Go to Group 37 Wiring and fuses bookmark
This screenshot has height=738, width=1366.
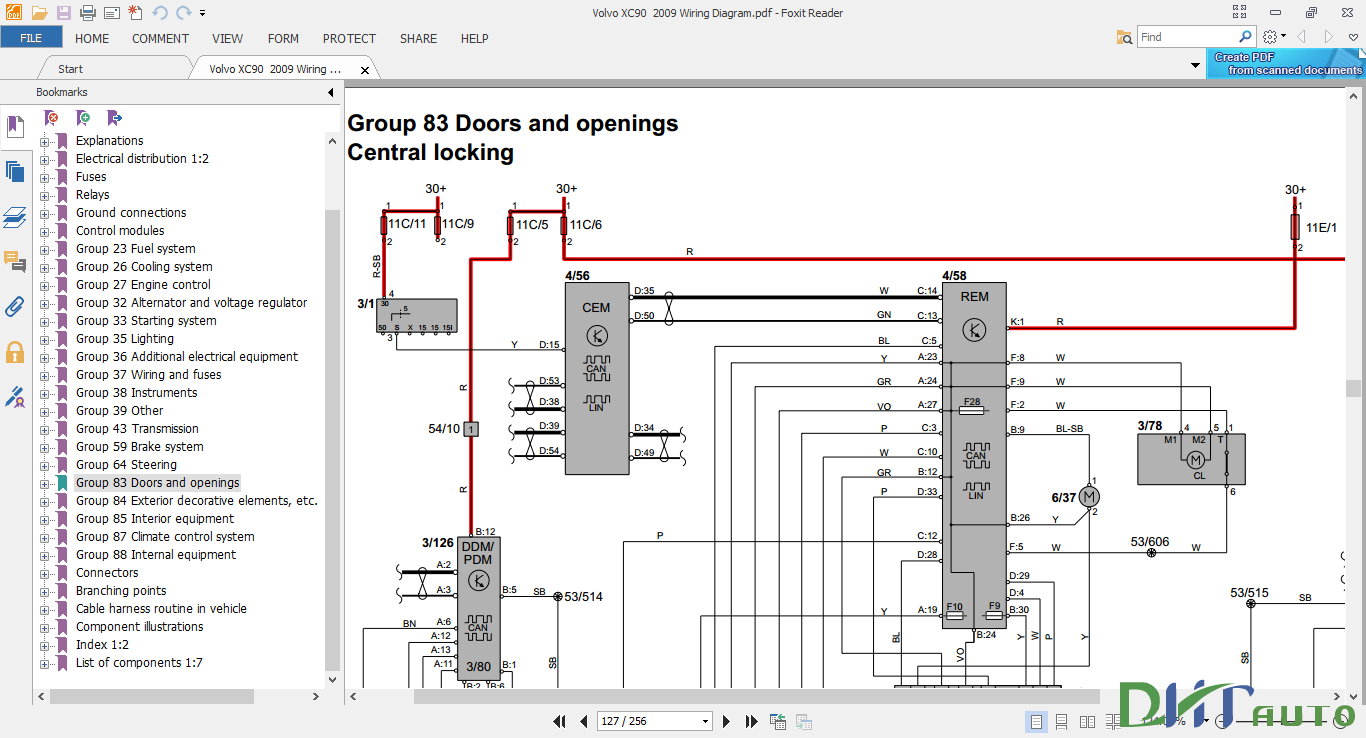click(x=149, y=375)
